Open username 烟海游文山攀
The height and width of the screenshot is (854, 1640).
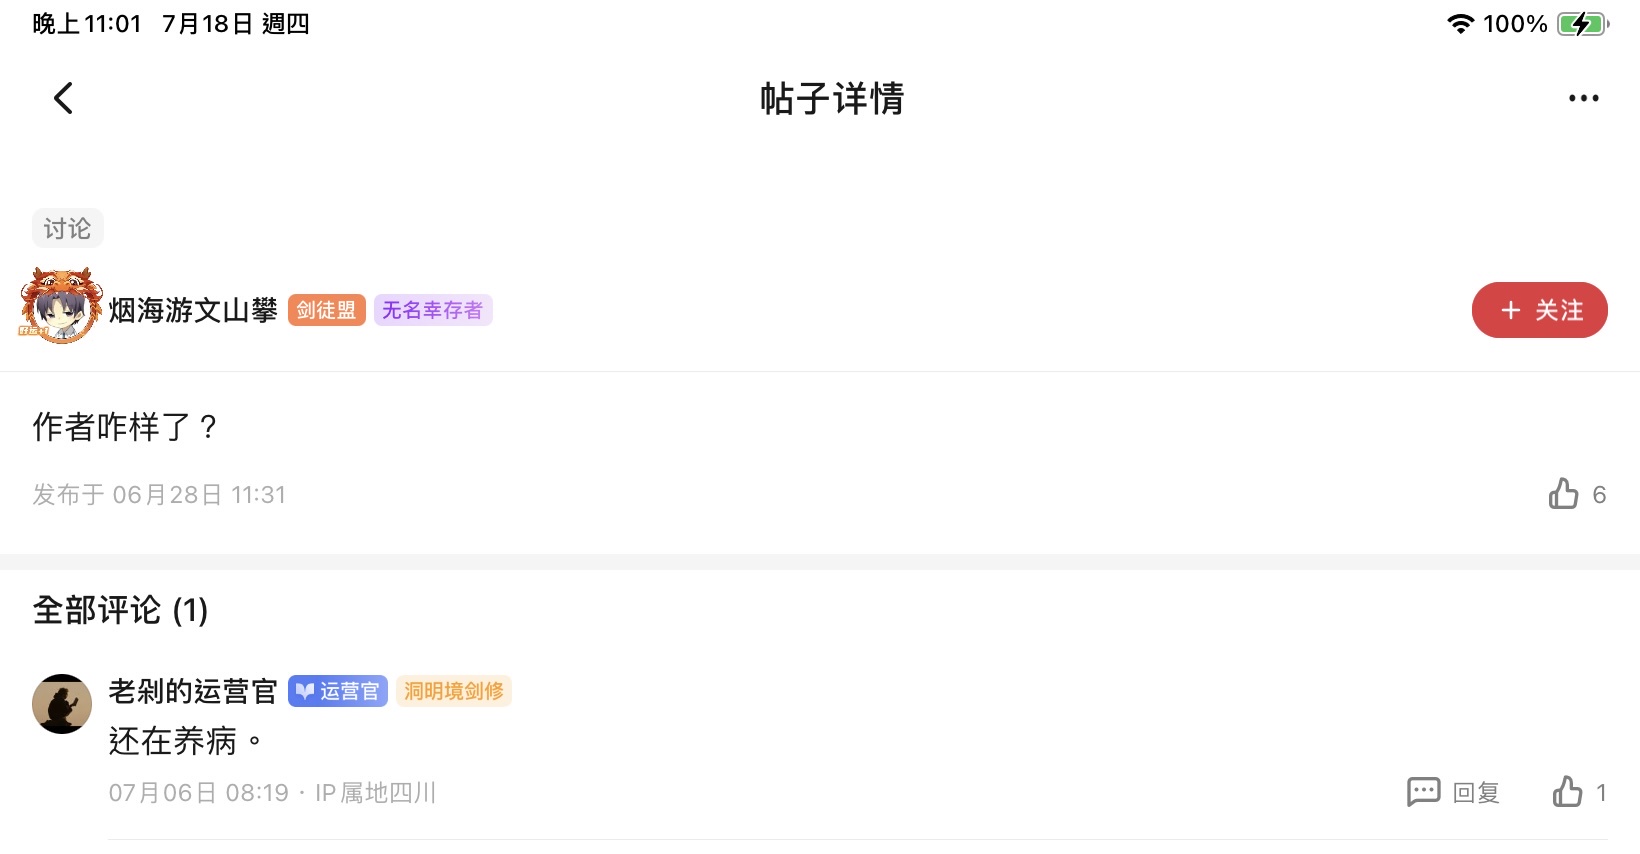pos(193,310)
